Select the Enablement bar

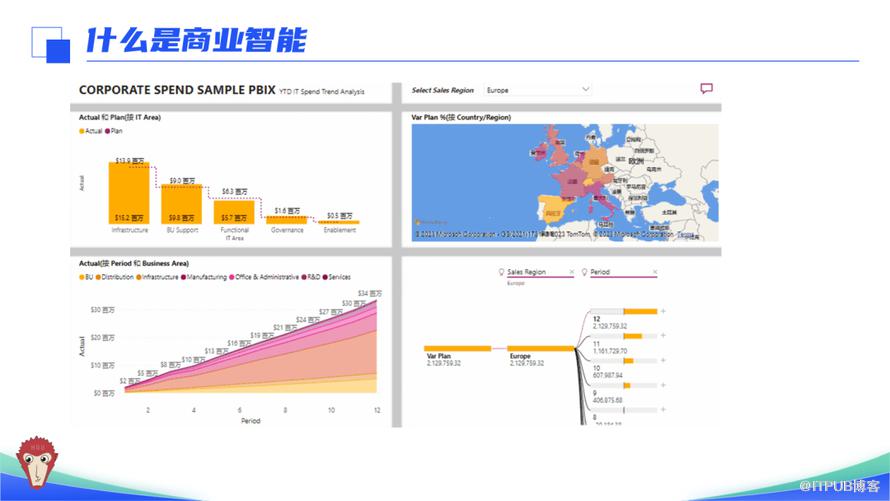(339, 222)
